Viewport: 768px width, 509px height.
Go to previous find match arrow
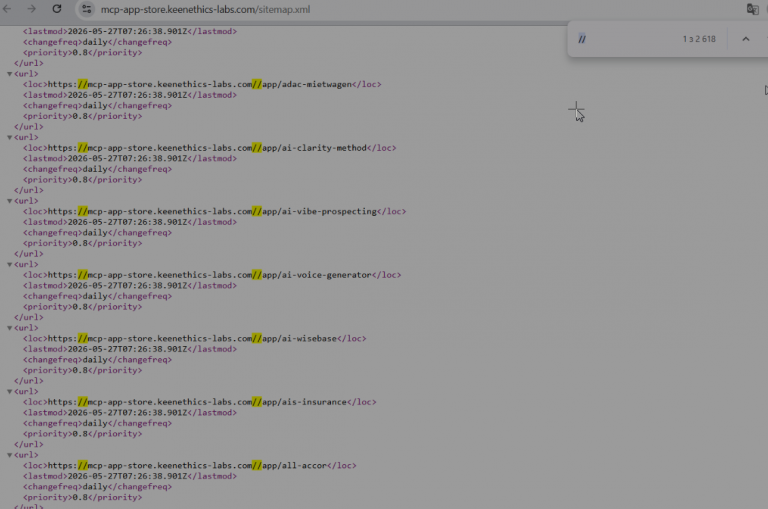745,39
